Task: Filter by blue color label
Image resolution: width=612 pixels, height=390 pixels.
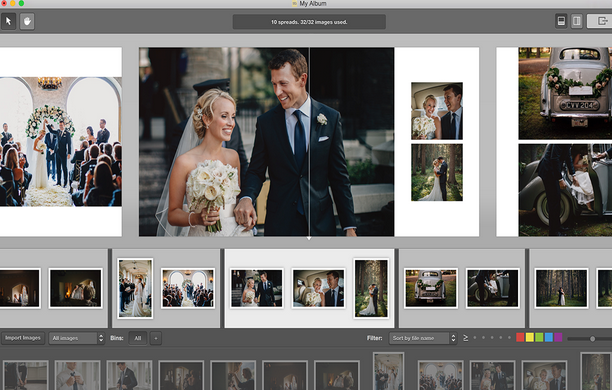Action: pos(548,338)
